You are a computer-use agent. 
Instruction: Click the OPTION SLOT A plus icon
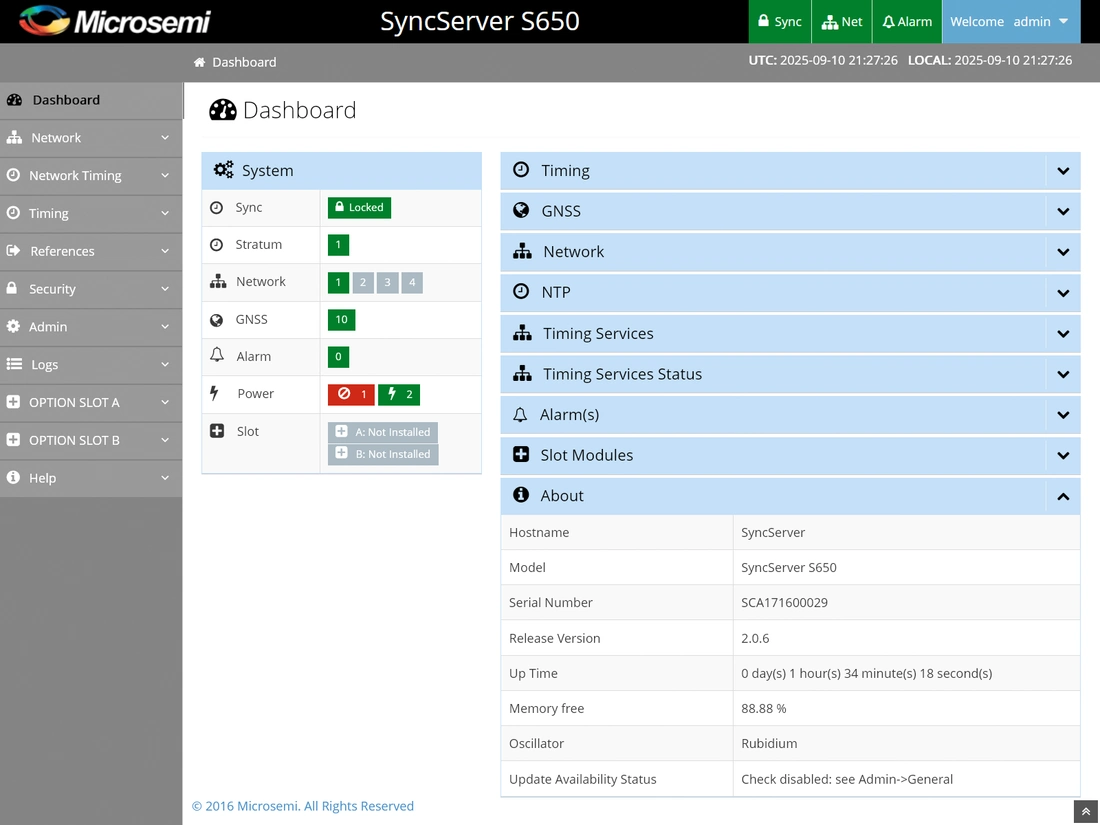point(13,402)
